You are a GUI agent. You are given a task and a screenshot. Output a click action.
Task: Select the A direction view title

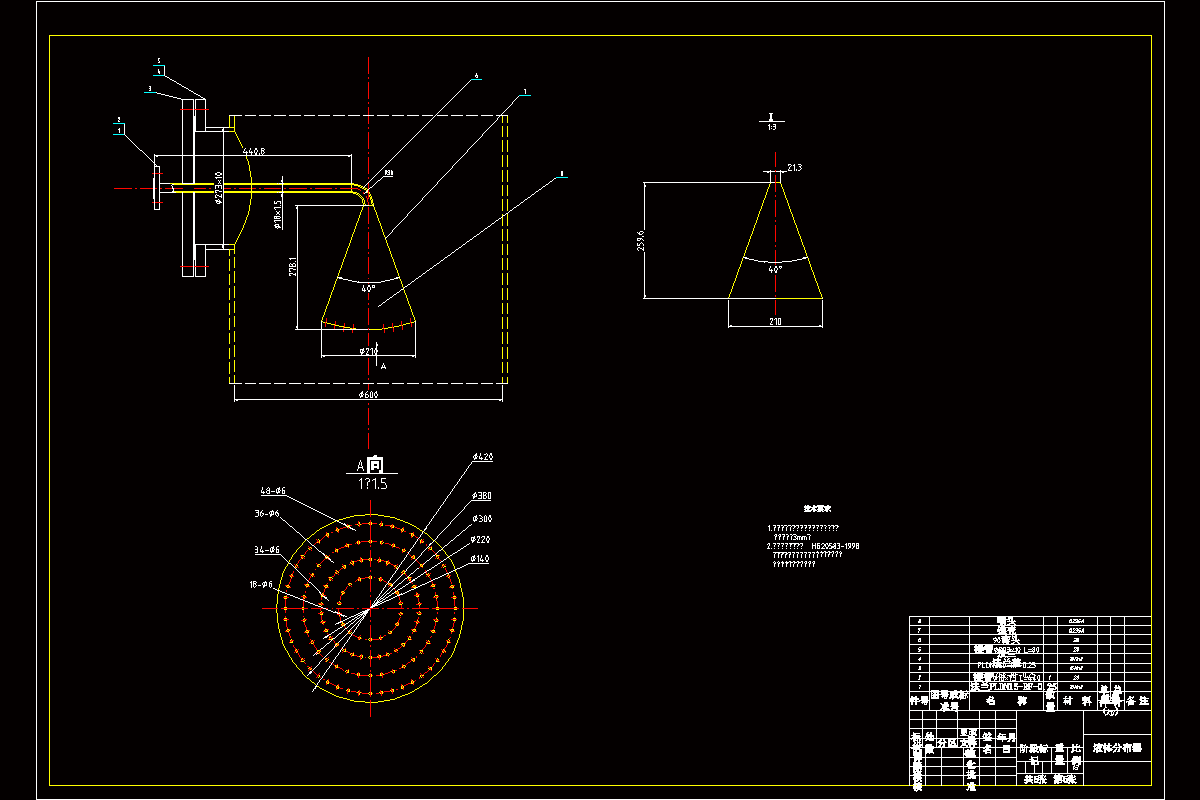[x=370, y=466]
